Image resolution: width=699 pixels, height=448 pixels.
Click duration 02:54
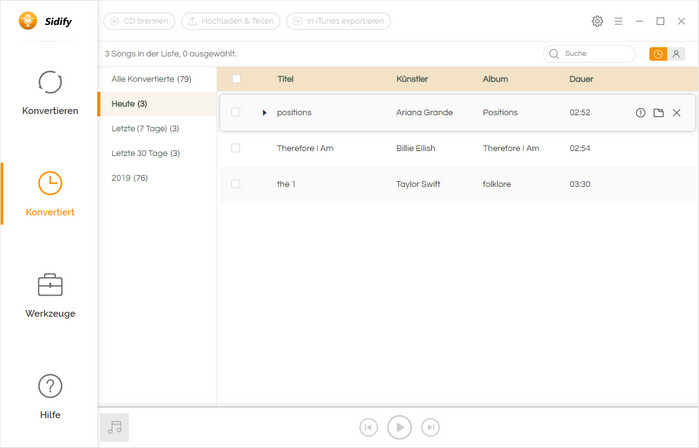click(x=580, y=148)
